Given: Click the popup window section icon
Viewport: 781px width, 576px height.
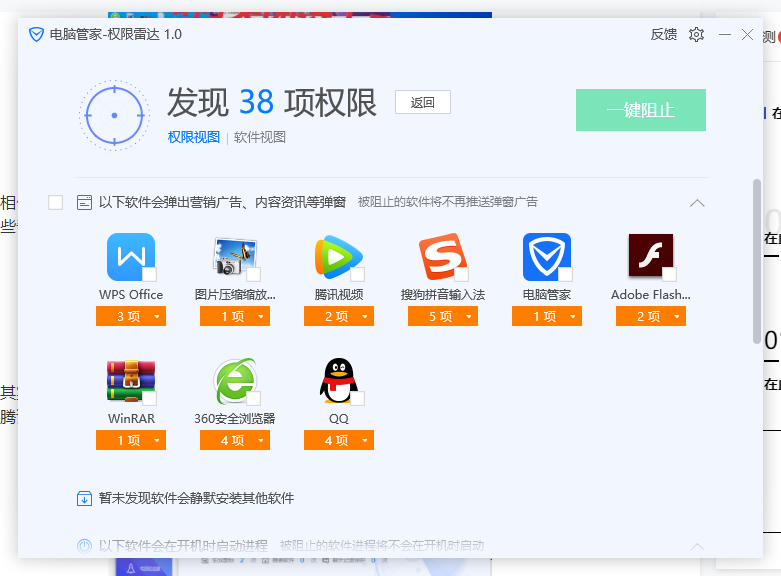Looking at the screenshot, I should tap(84, 202).
